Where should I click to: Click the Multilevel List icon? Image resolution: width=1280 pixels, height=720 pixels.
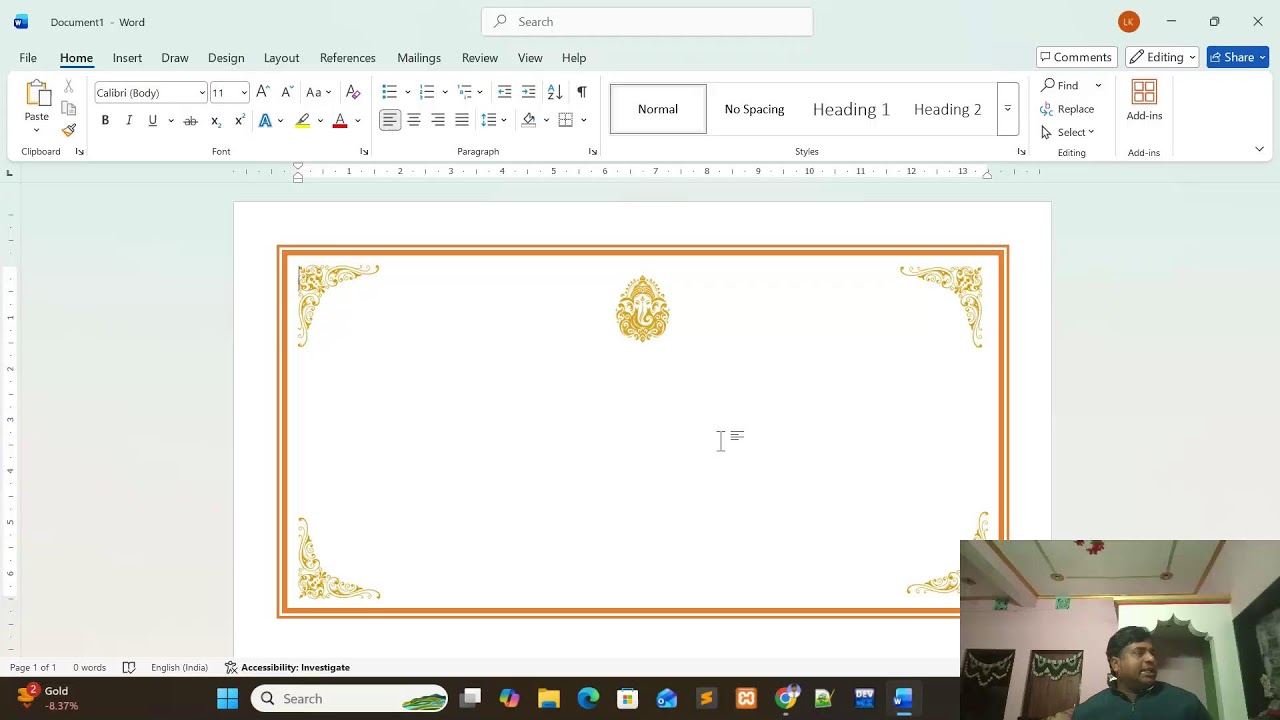click(465, 92)
